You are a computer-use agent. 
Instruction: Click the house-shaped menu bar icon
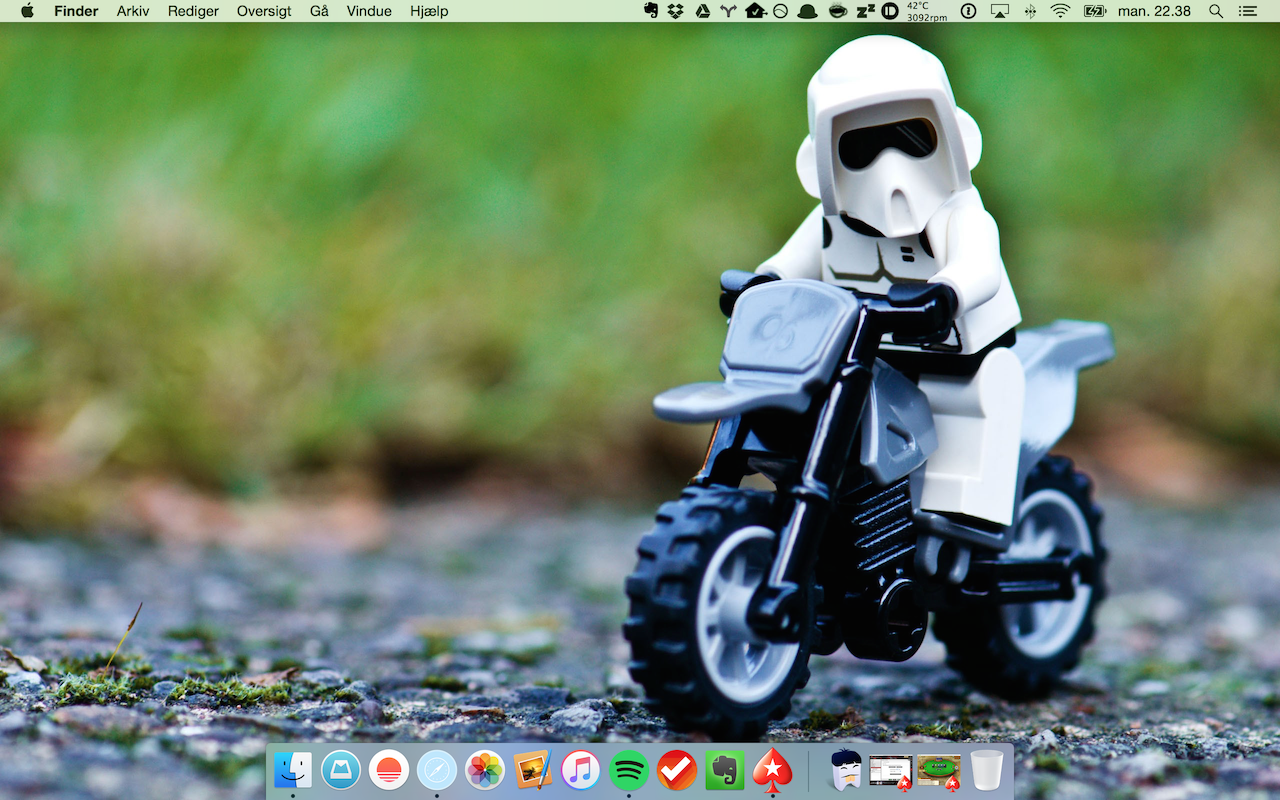pyautogui.click(x=755, y=11)
